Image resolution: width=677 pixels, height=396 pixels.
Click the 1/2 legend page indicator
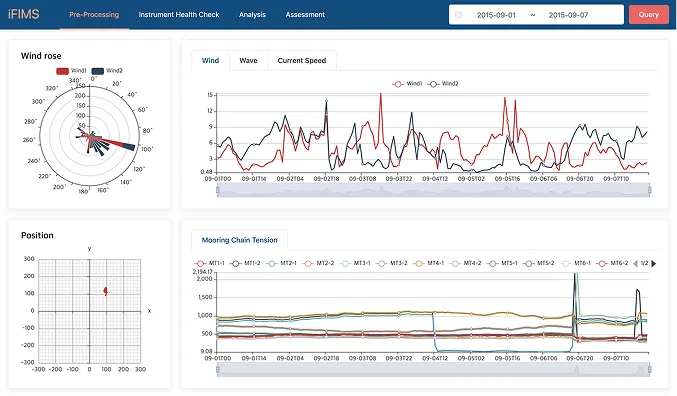[x=644, y=263]
